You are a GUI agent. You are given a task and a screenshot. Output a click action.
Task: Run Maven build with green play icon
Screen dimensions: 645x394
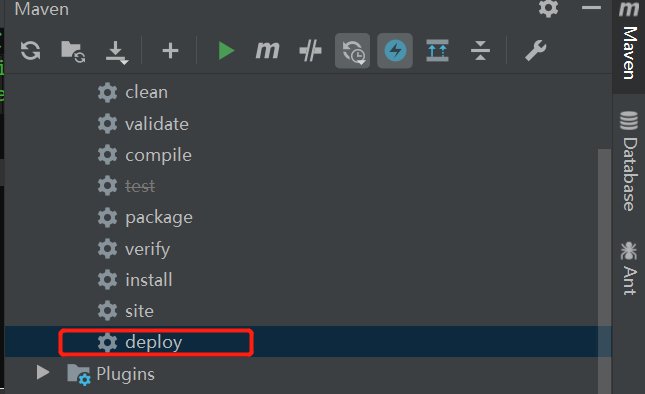tap(226, 51)
